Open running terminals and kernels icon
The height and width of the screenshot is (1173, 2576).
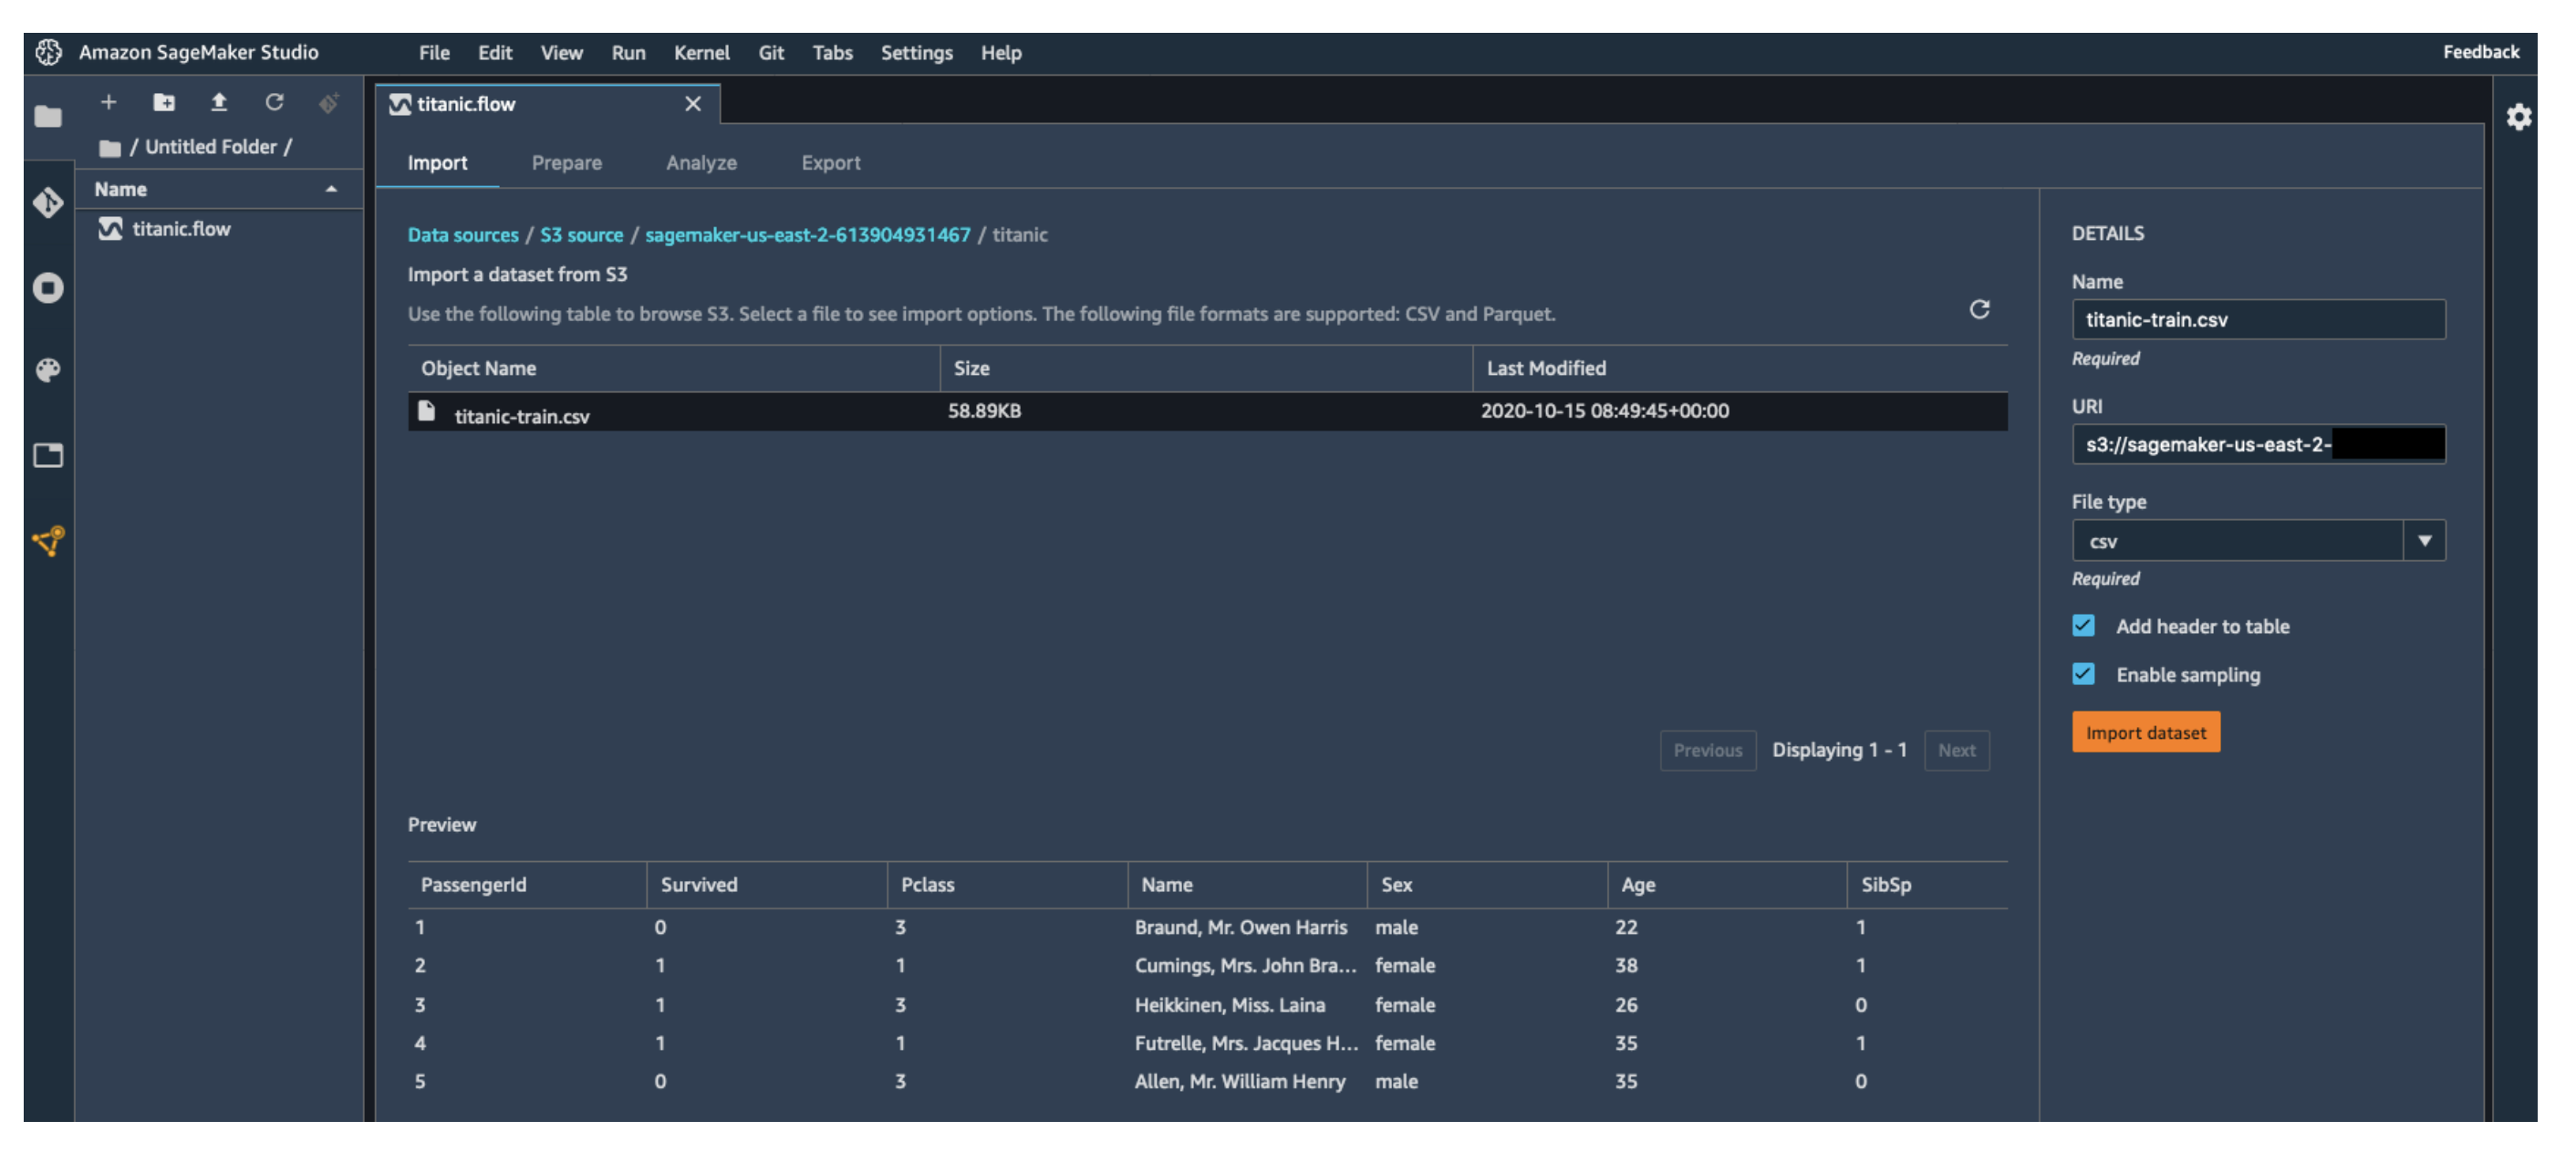coord(48,288)
